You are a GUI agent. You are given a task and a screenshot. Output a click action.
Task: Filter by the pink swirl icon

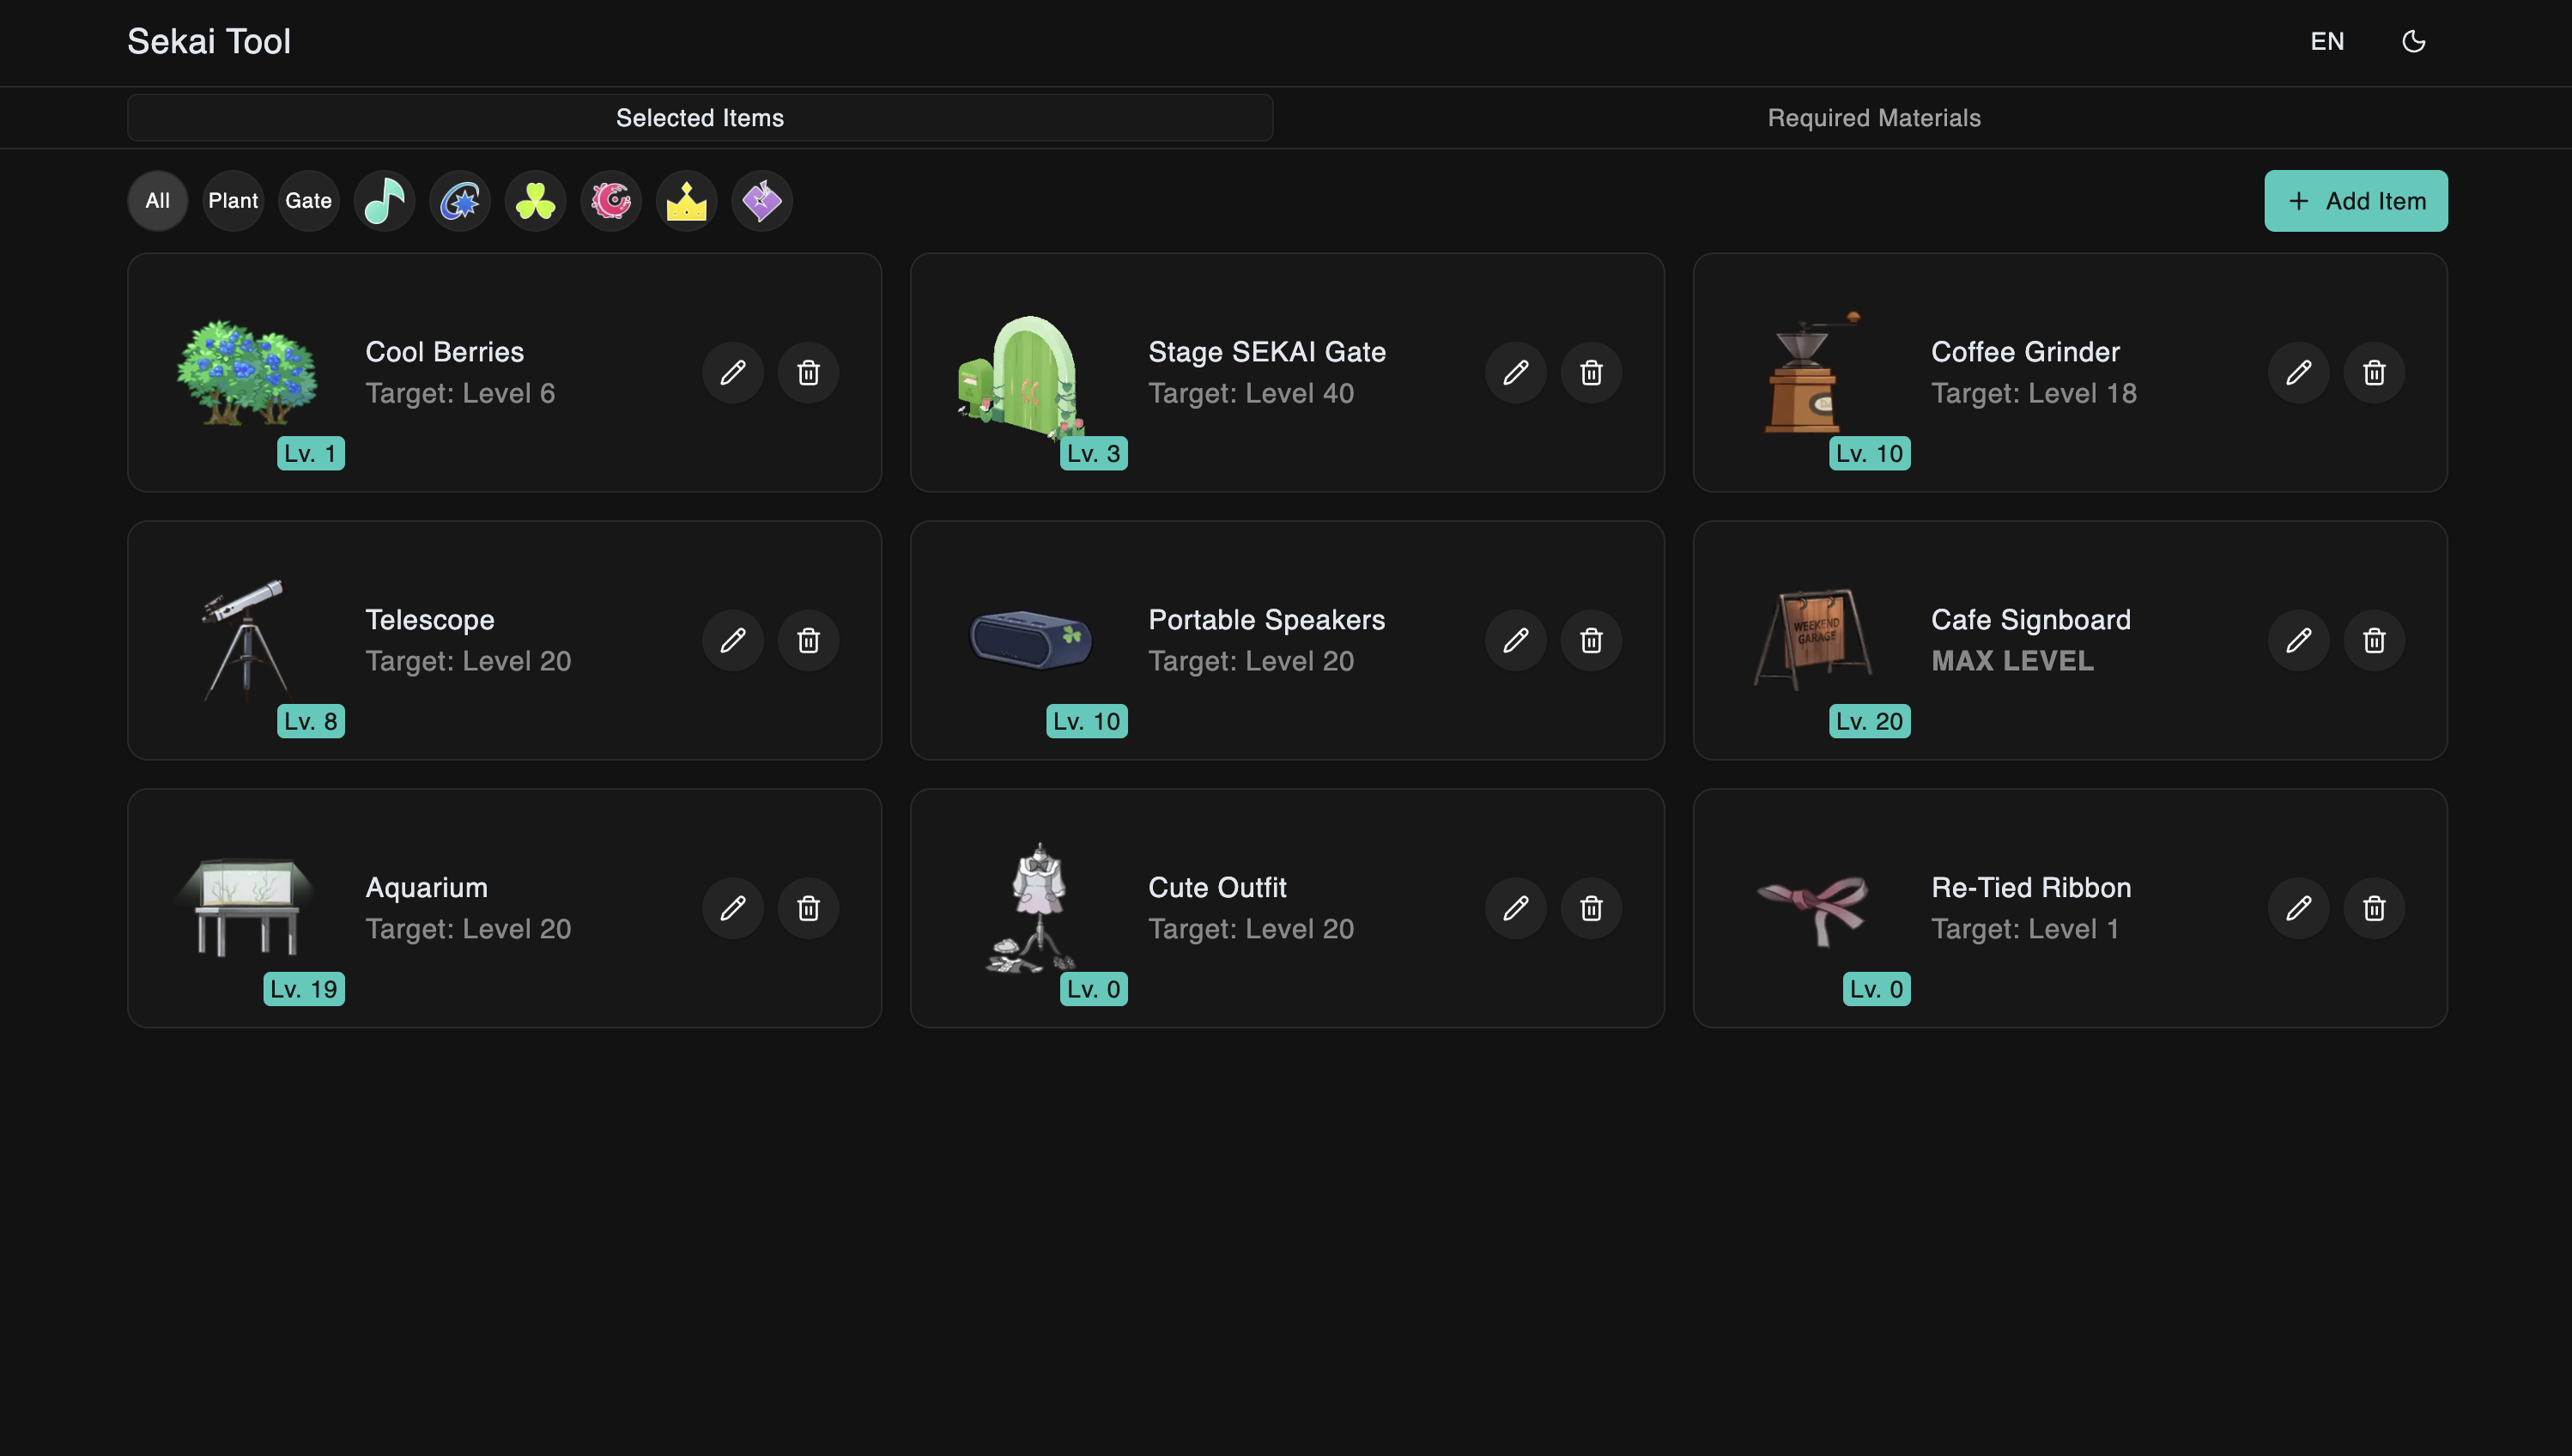(611, 201)
